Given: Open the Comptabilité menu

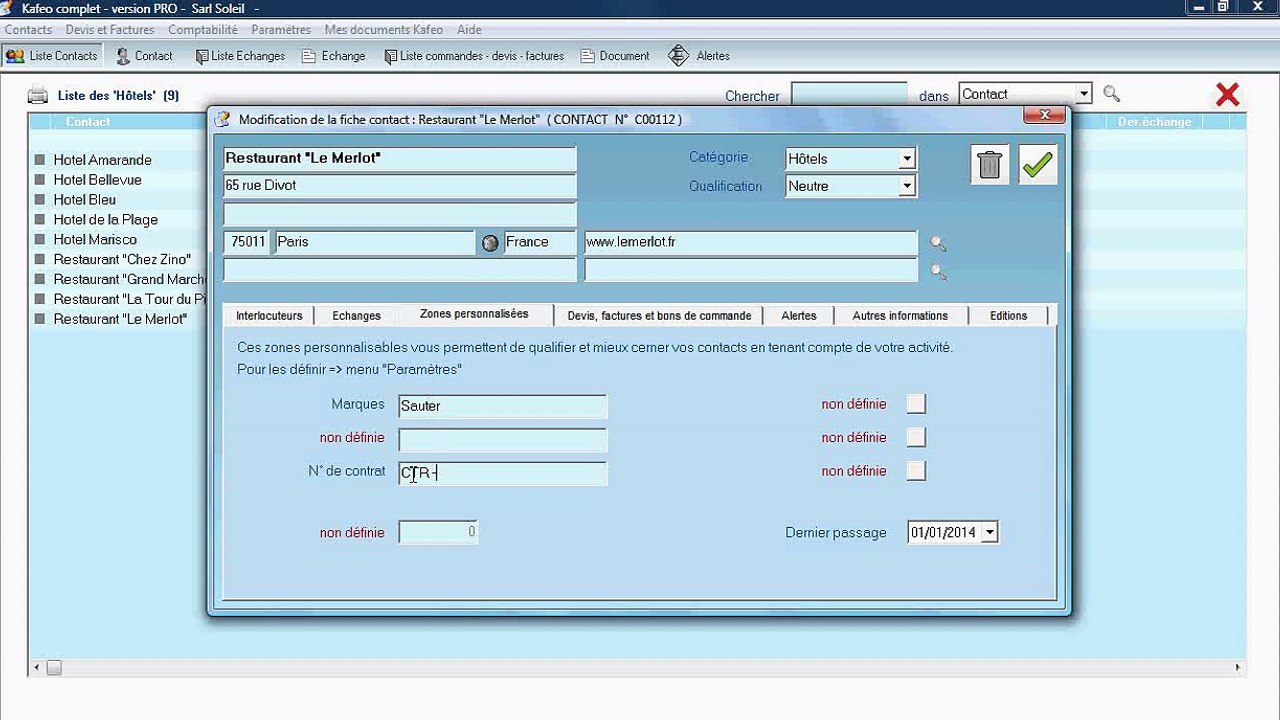Looking at the screenshot, I should click(203, 30).
